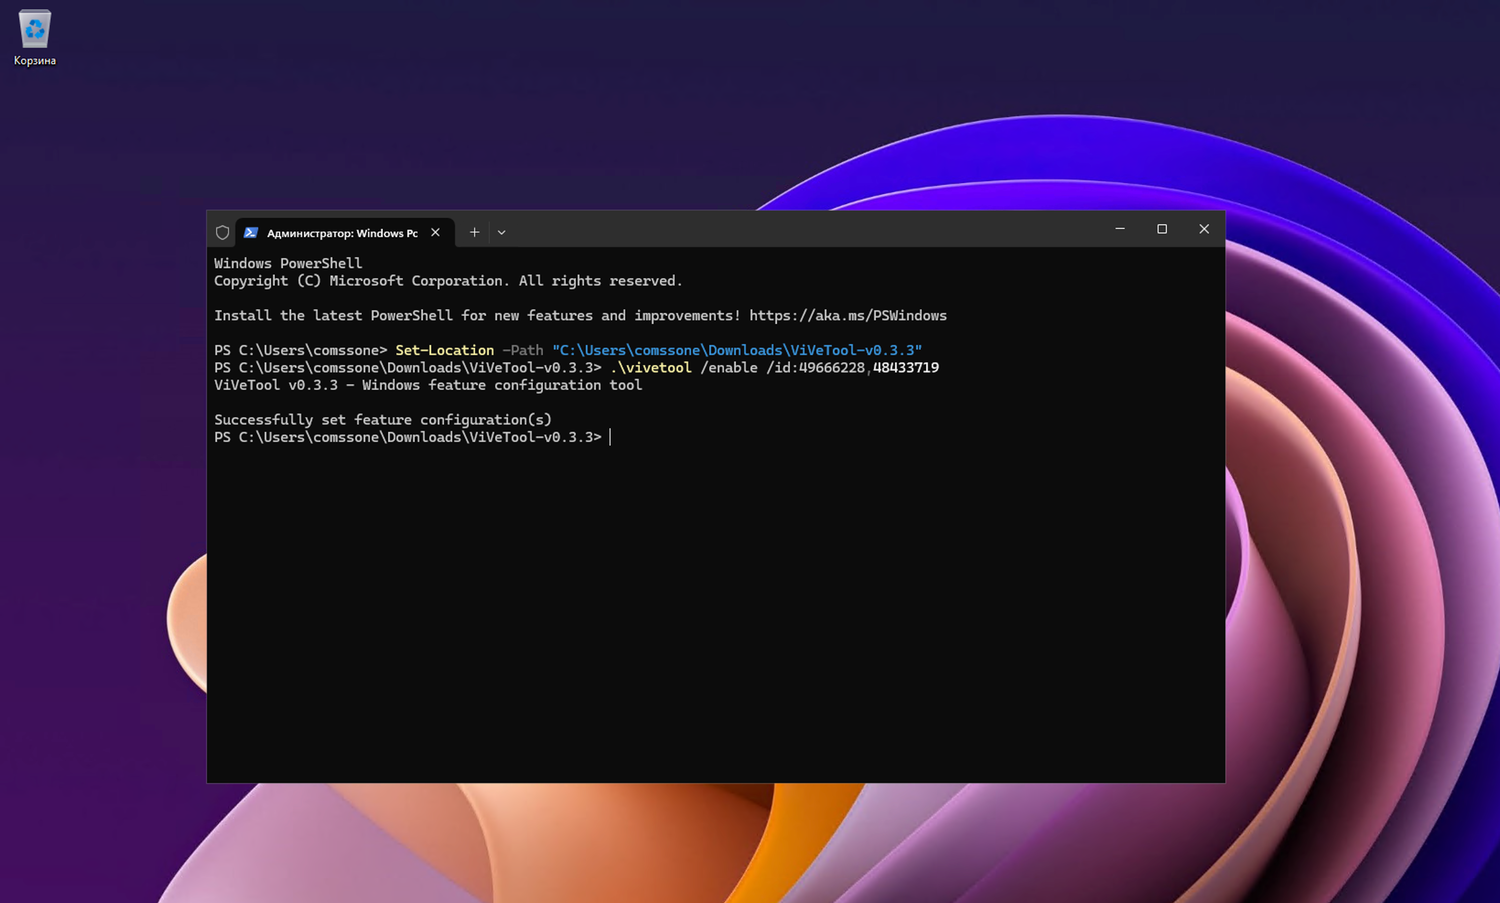The height and width of the screenshot is (903, 1500).
Task: Open the Recycle Bin desktop icon
Action: coord(35,38)
